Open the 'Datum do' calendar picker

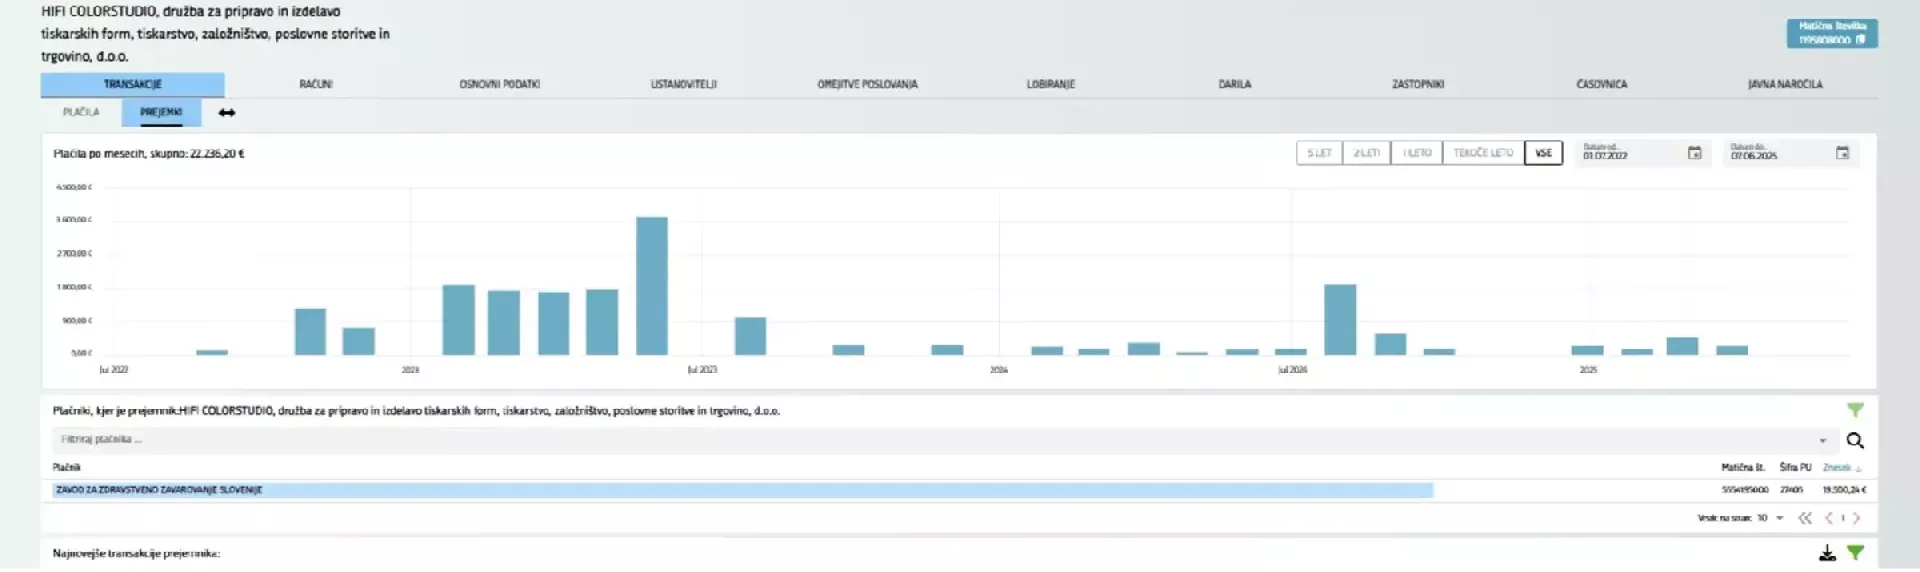coord(1842,153)
